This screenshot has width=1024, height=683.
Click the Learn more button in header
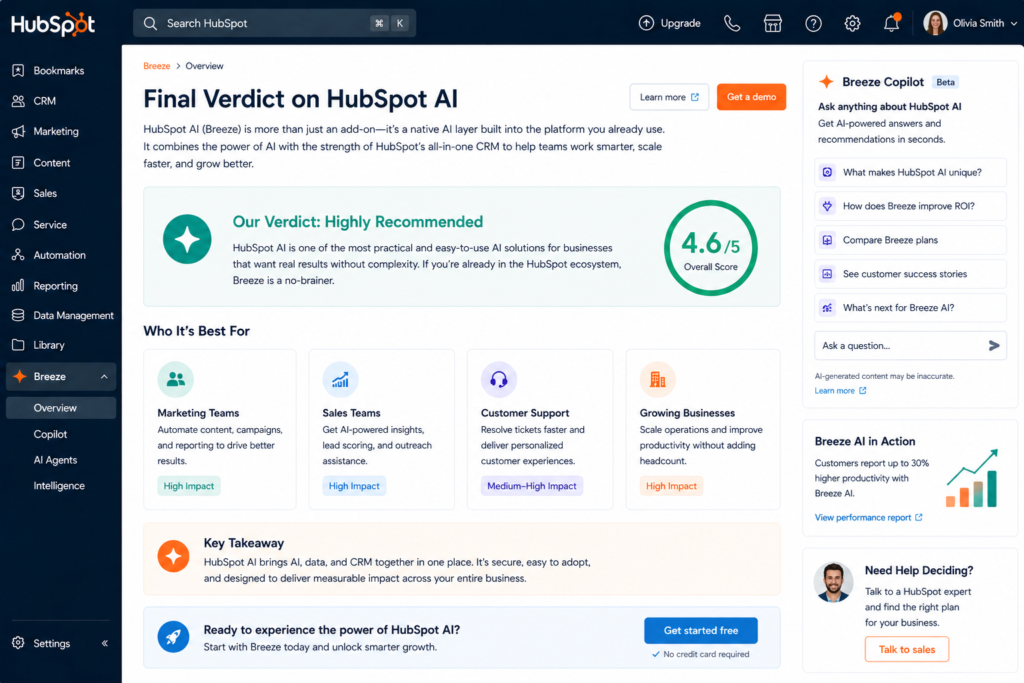(x=669, y=97)
